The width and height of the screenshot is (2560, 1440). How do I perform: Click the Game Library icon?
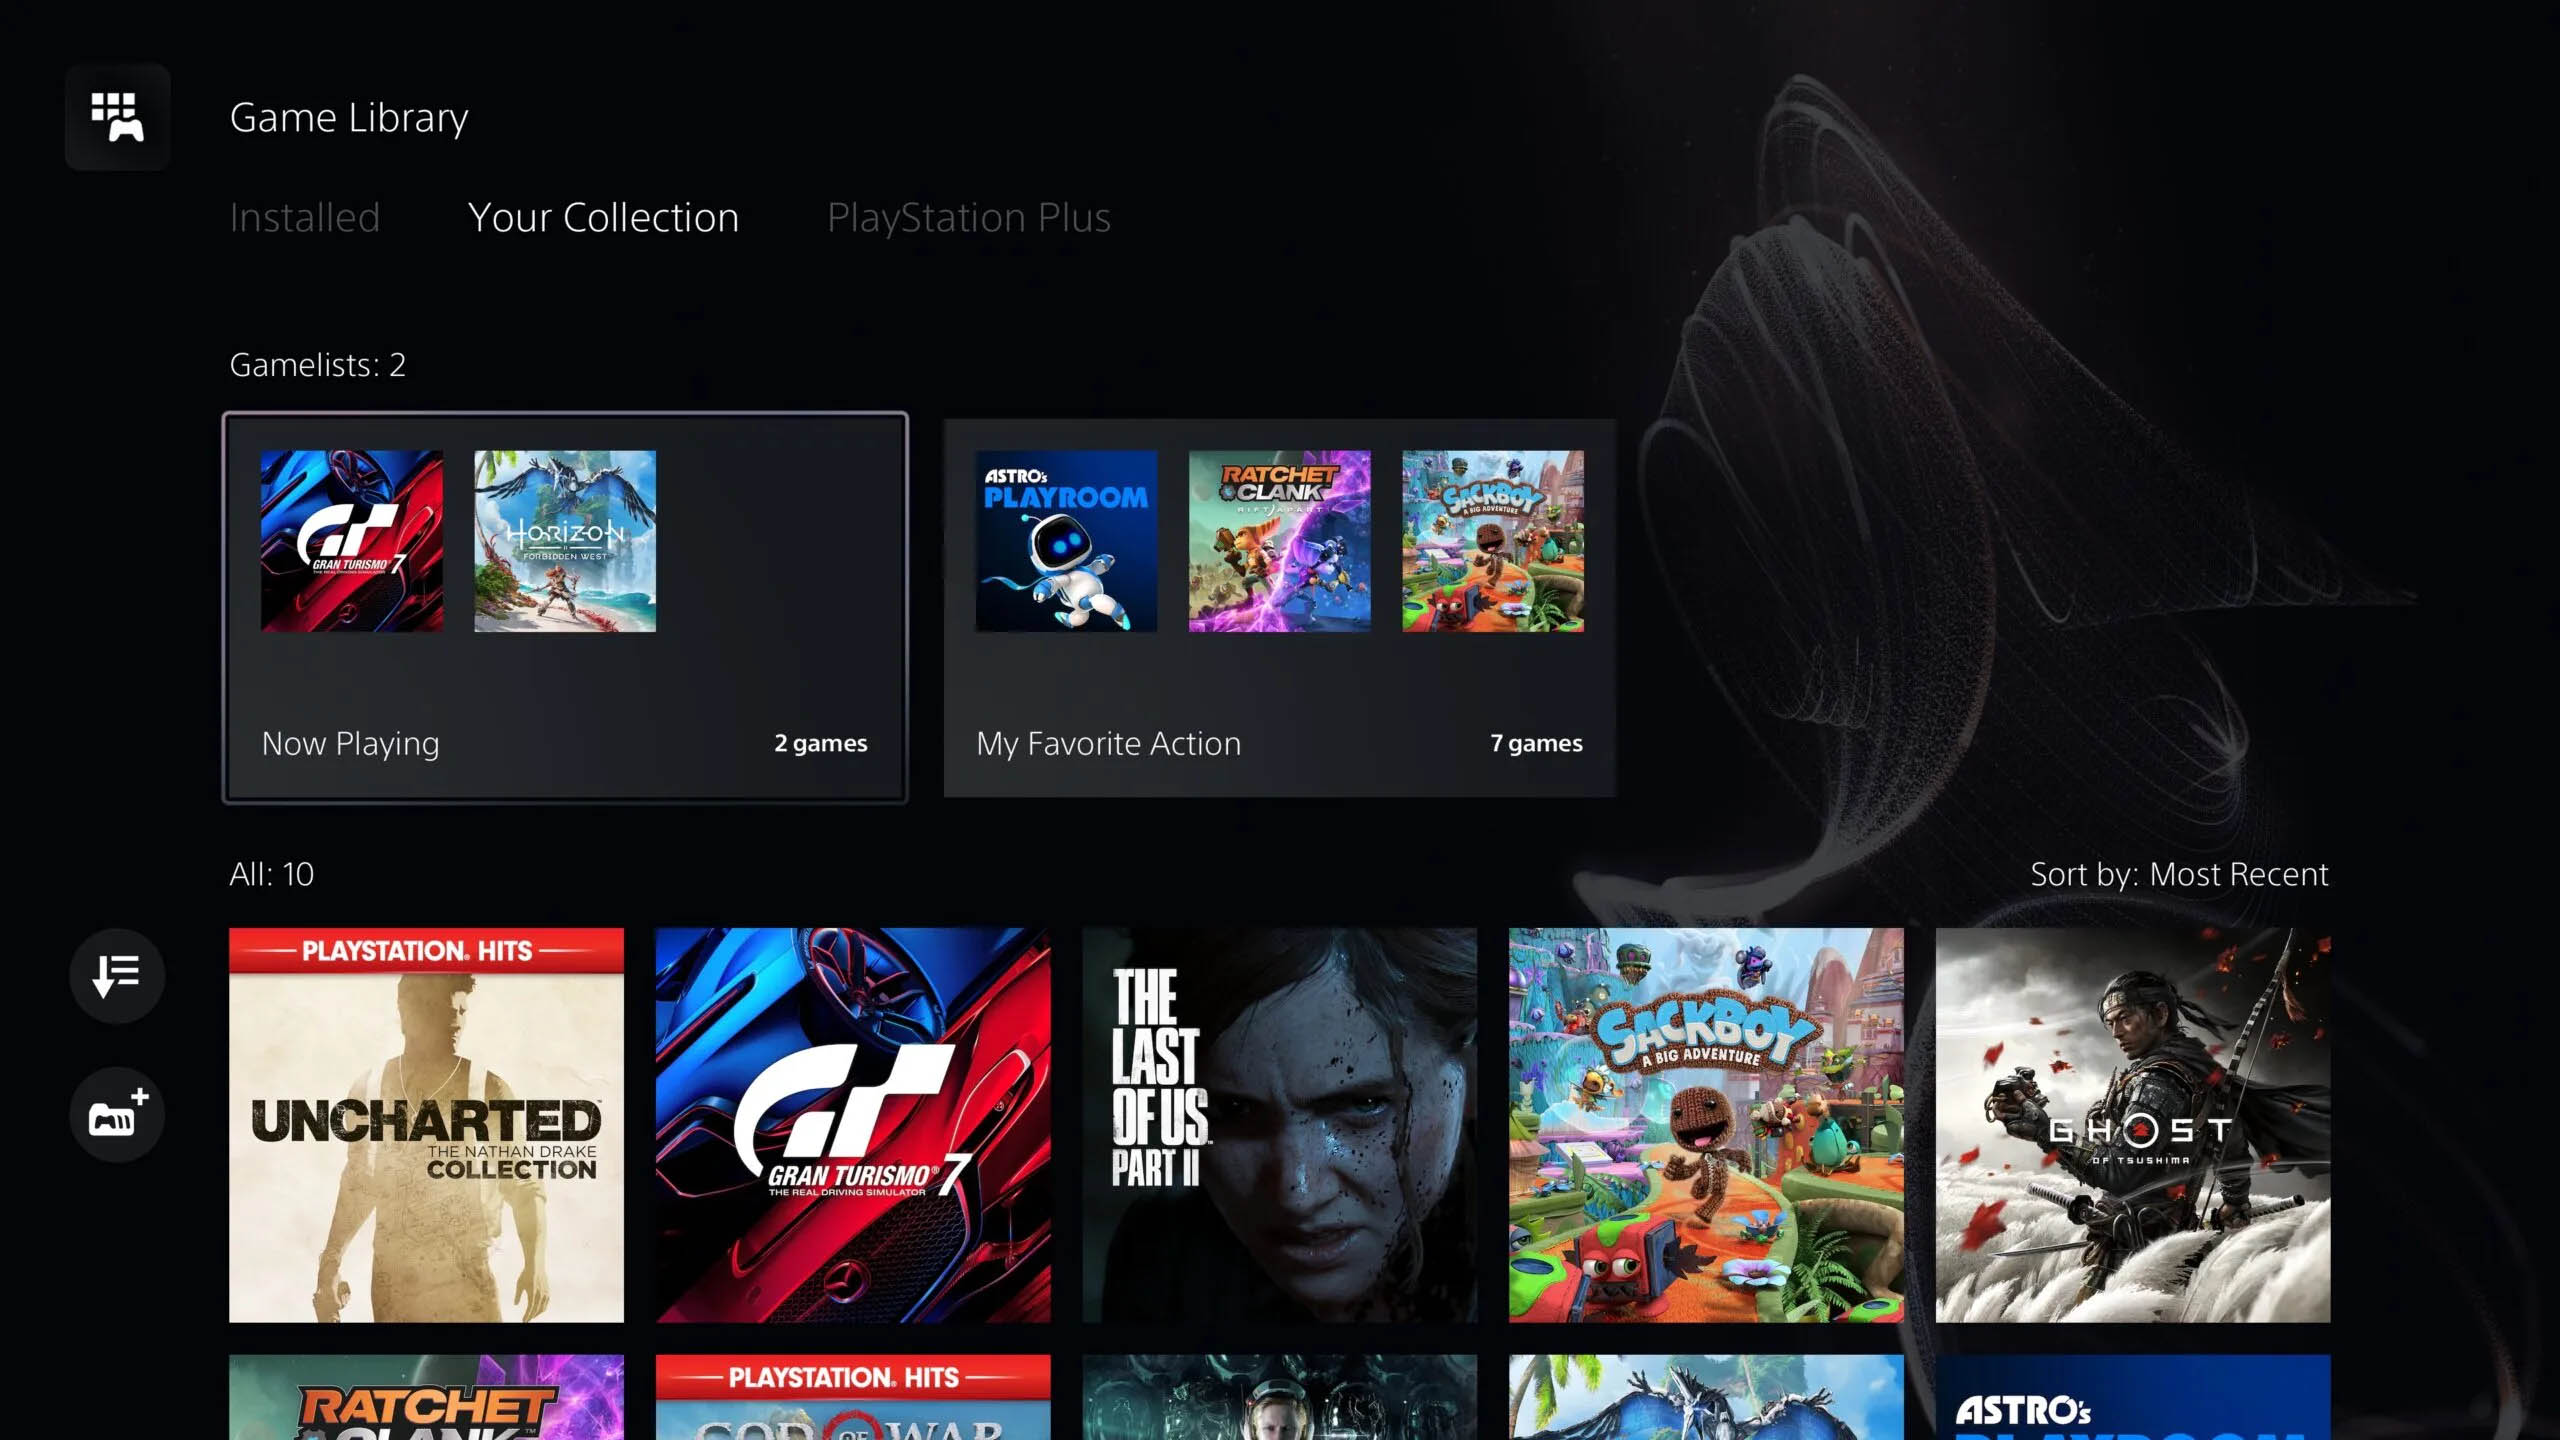tap(114, 114)
